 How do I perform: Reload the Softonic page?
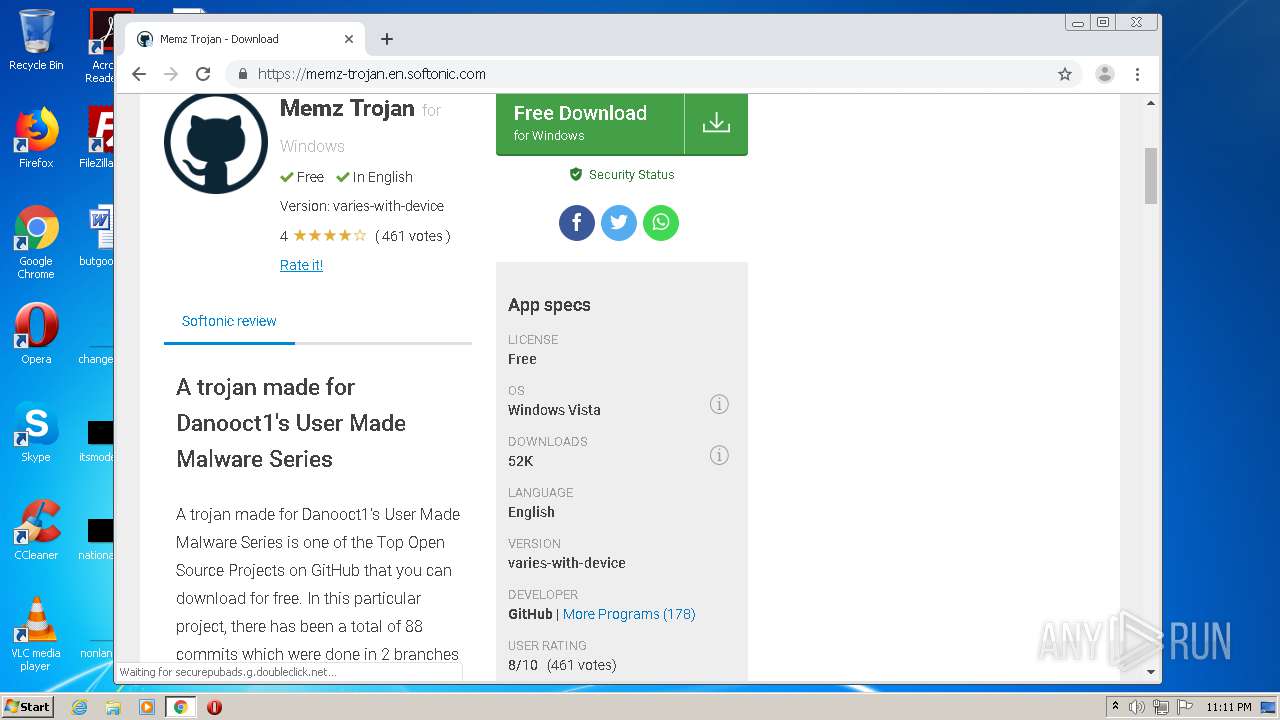pos(203,74)
